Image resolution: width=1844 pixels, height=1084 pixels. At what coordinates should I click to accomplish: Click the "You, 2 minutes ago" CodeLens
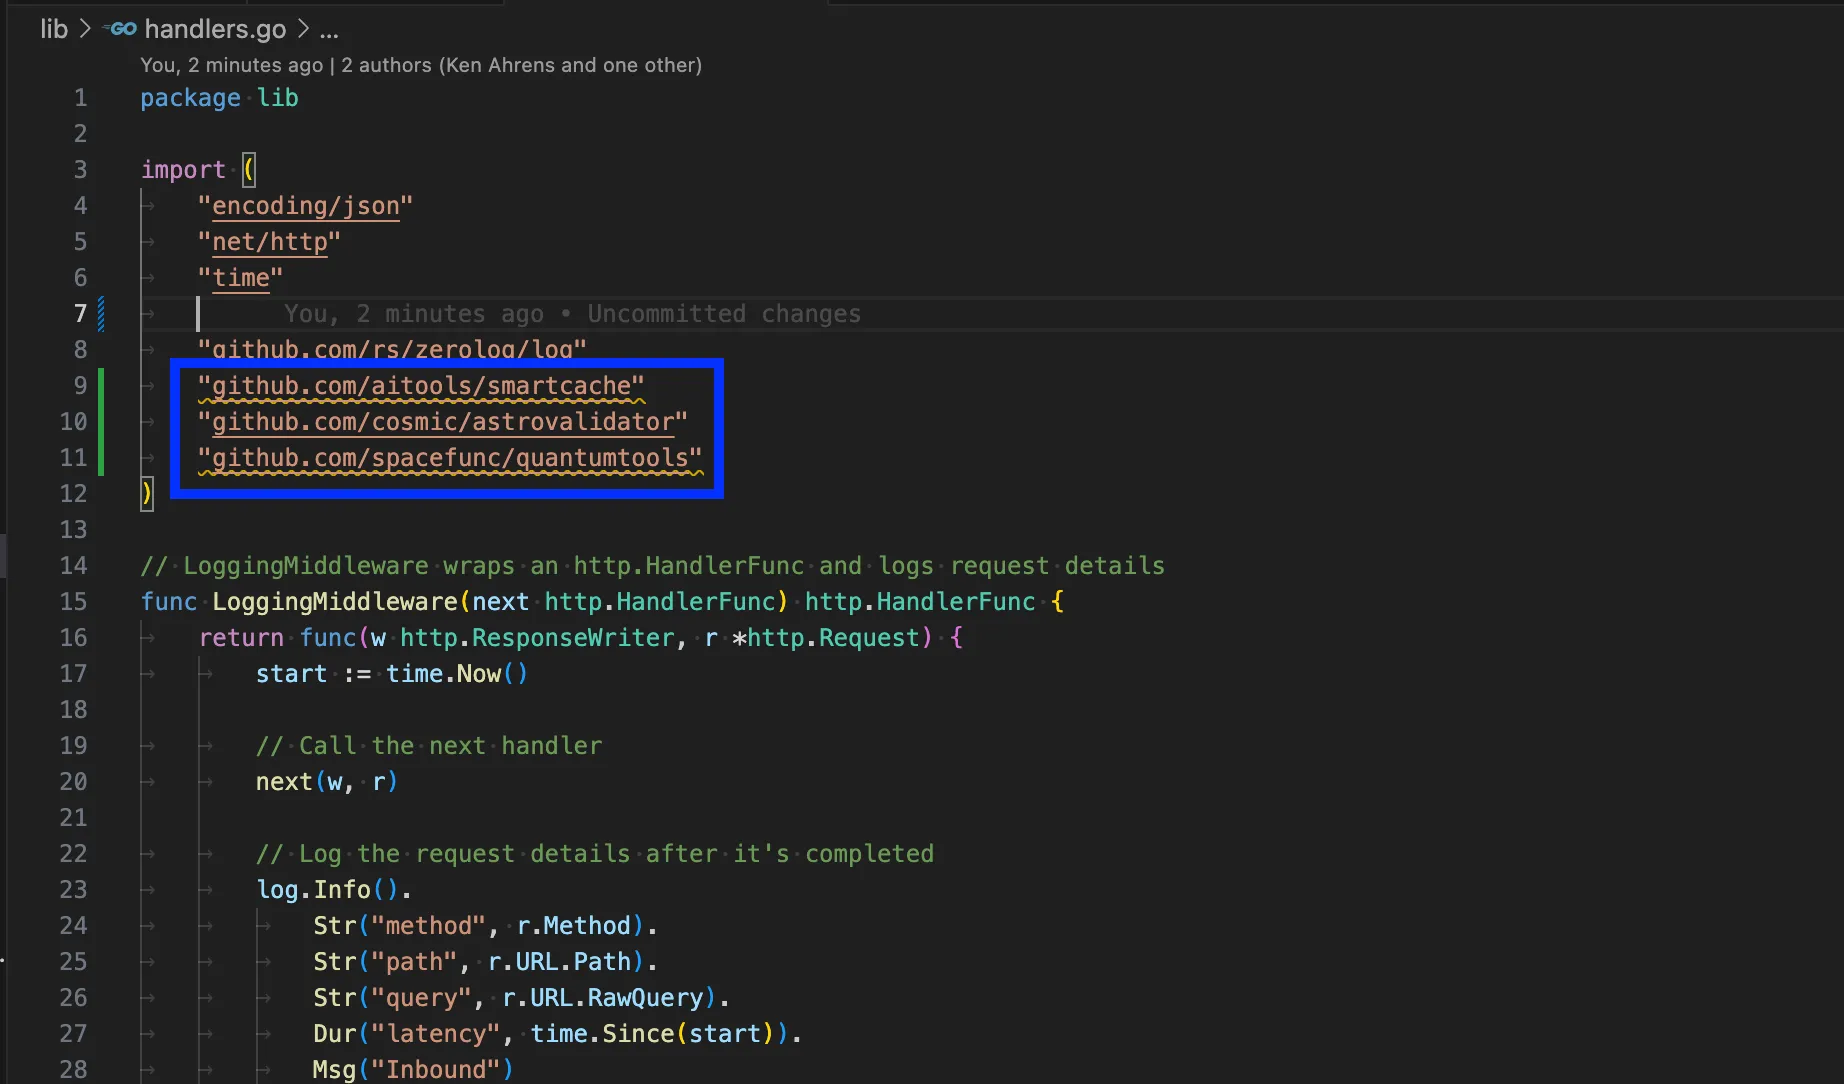231,65
